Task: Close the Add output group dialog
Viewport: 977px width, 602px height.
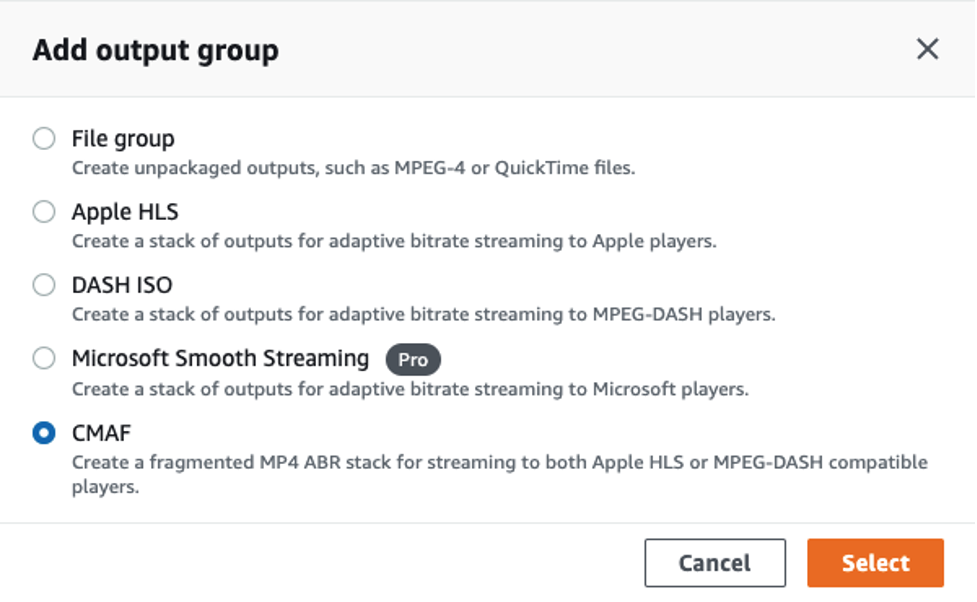Action: (x=927, y=48)
